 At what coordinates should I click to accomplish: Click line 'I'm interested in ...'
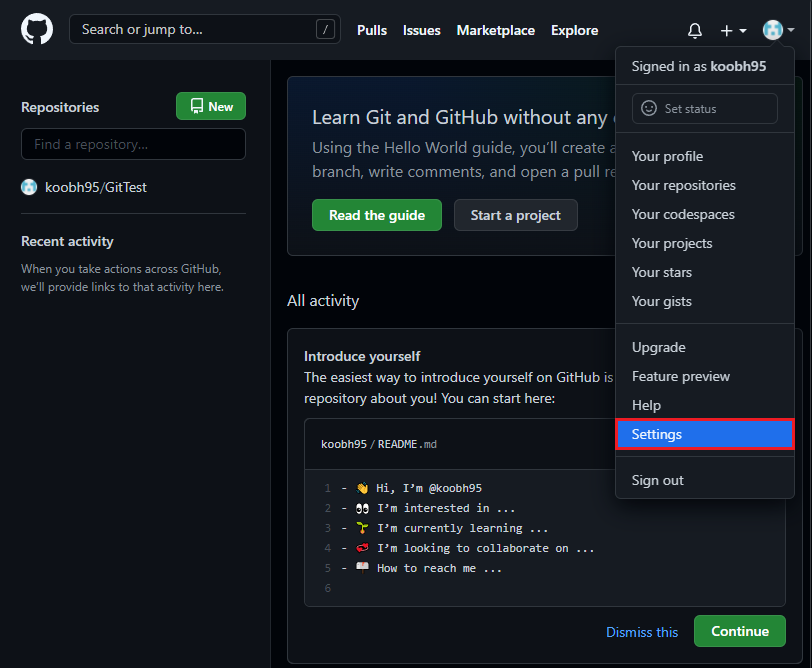pyautogui.click(x=446, y=509)
